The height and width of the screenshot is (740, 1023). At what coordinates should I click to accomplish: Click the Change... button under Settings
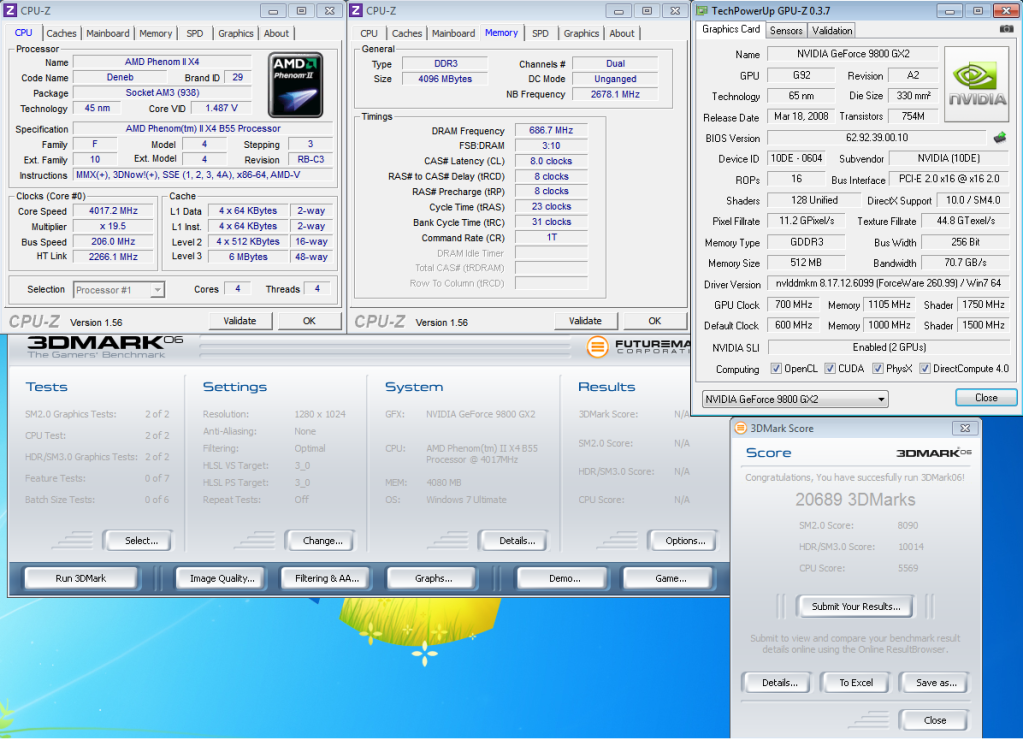point(322,540)
